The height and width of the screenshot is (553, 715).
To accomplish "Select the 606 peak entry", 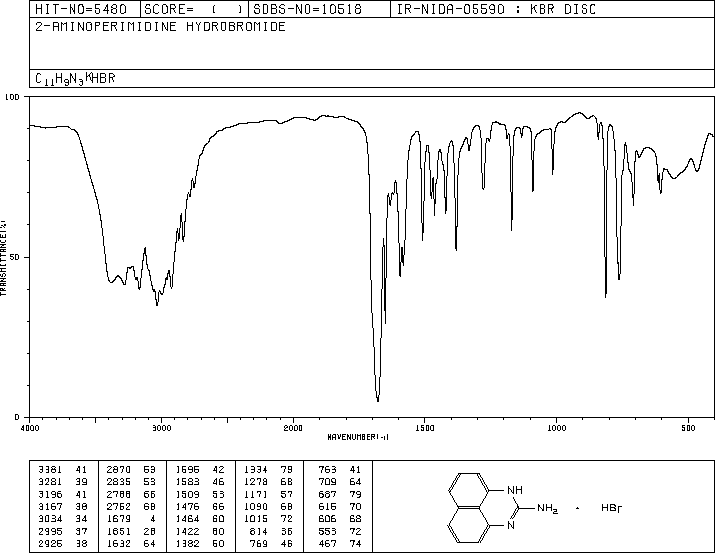I will click(340, 519).
